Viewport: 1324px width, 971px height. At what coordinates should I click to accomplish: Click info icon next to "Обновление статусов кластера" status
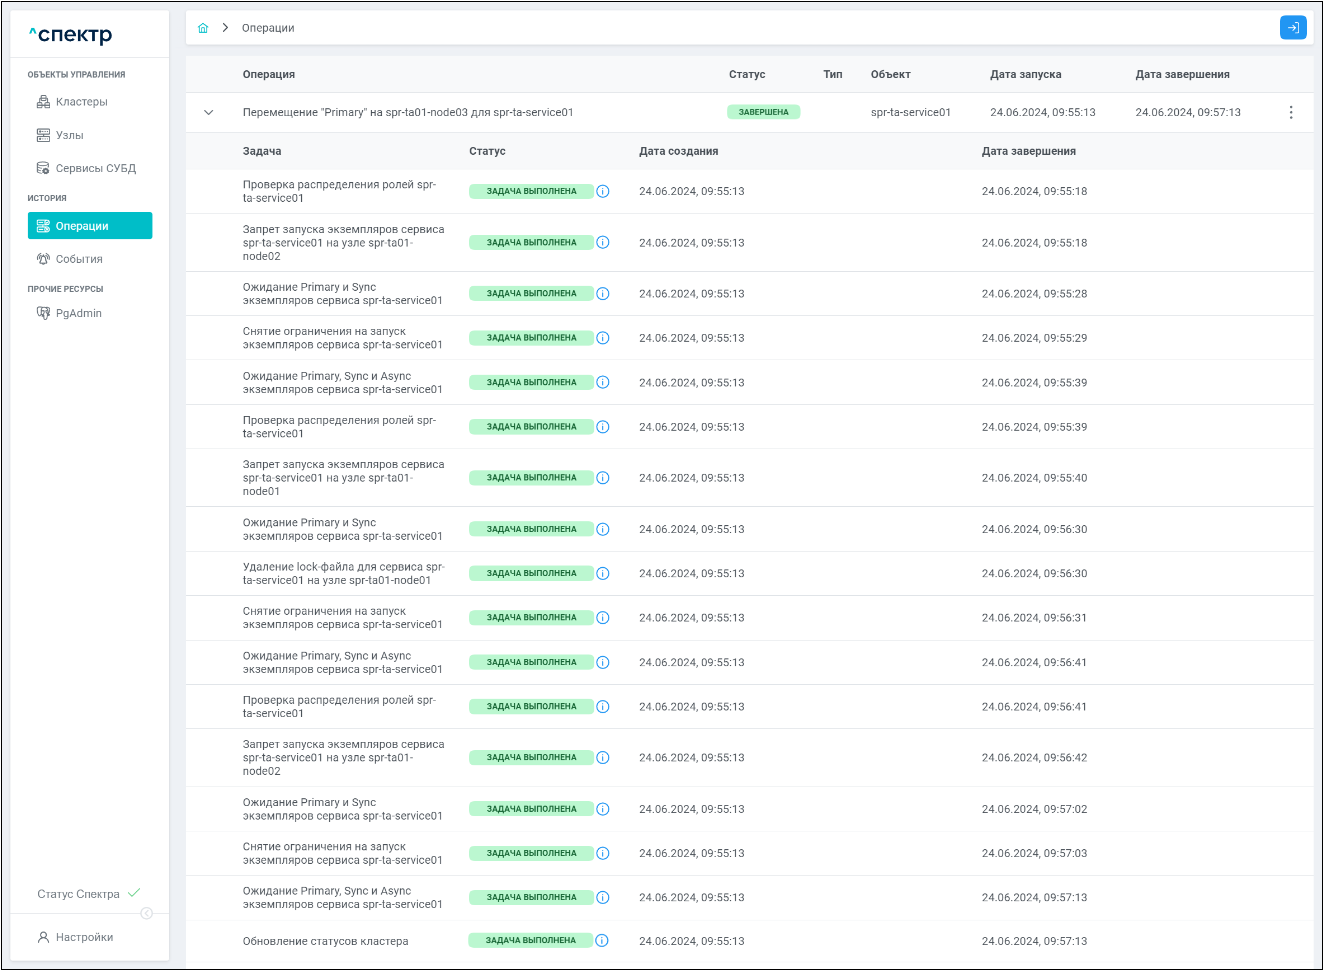pyautogui.click(x=602, y=941)
